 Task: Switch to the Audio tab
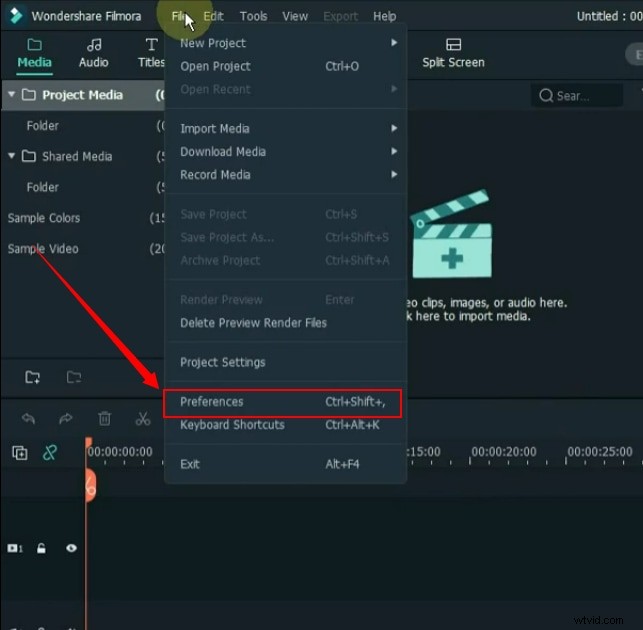(93, 53)
